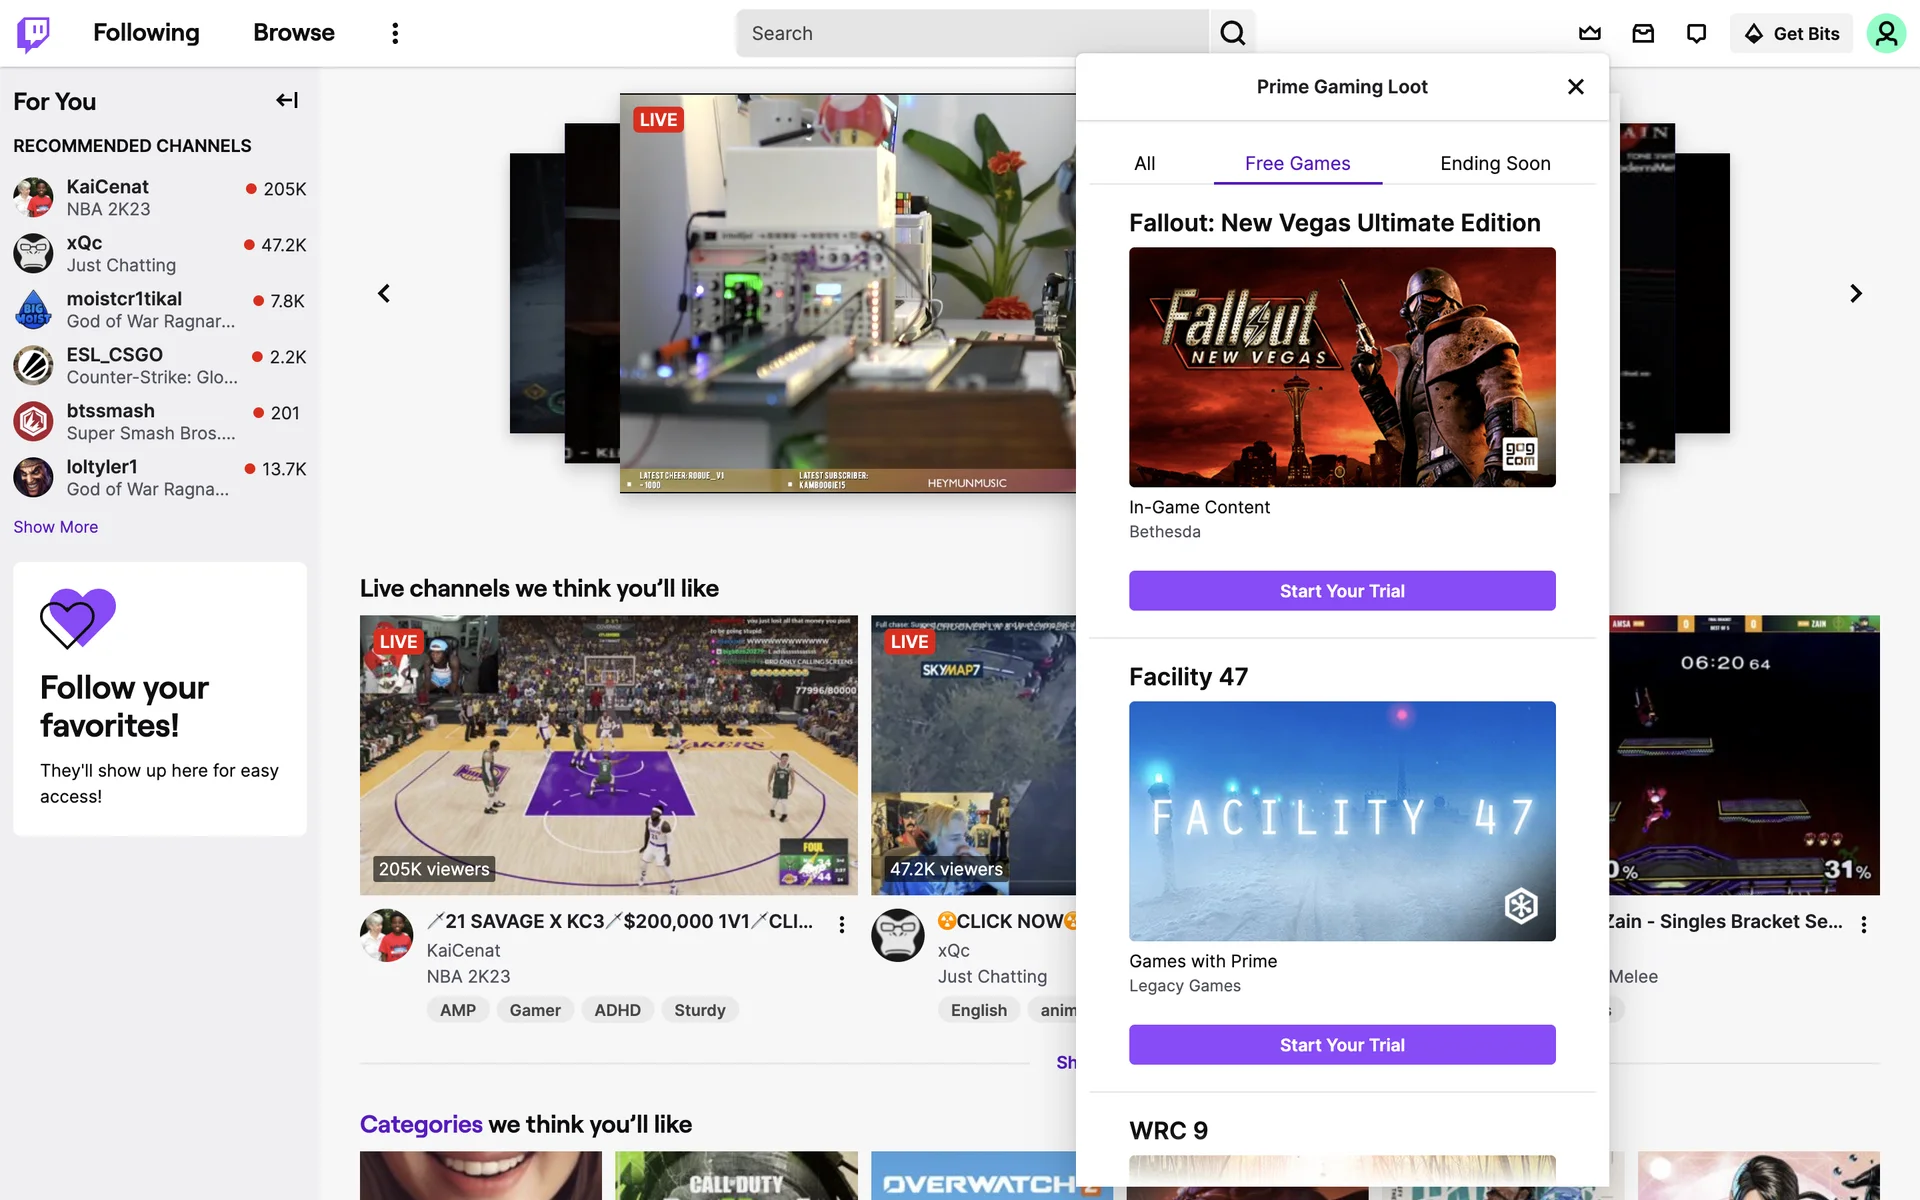Screen dimensions: 1920x1200
Task: Open the Whispers chat bubble icon
Action: tap(1696, 33)
